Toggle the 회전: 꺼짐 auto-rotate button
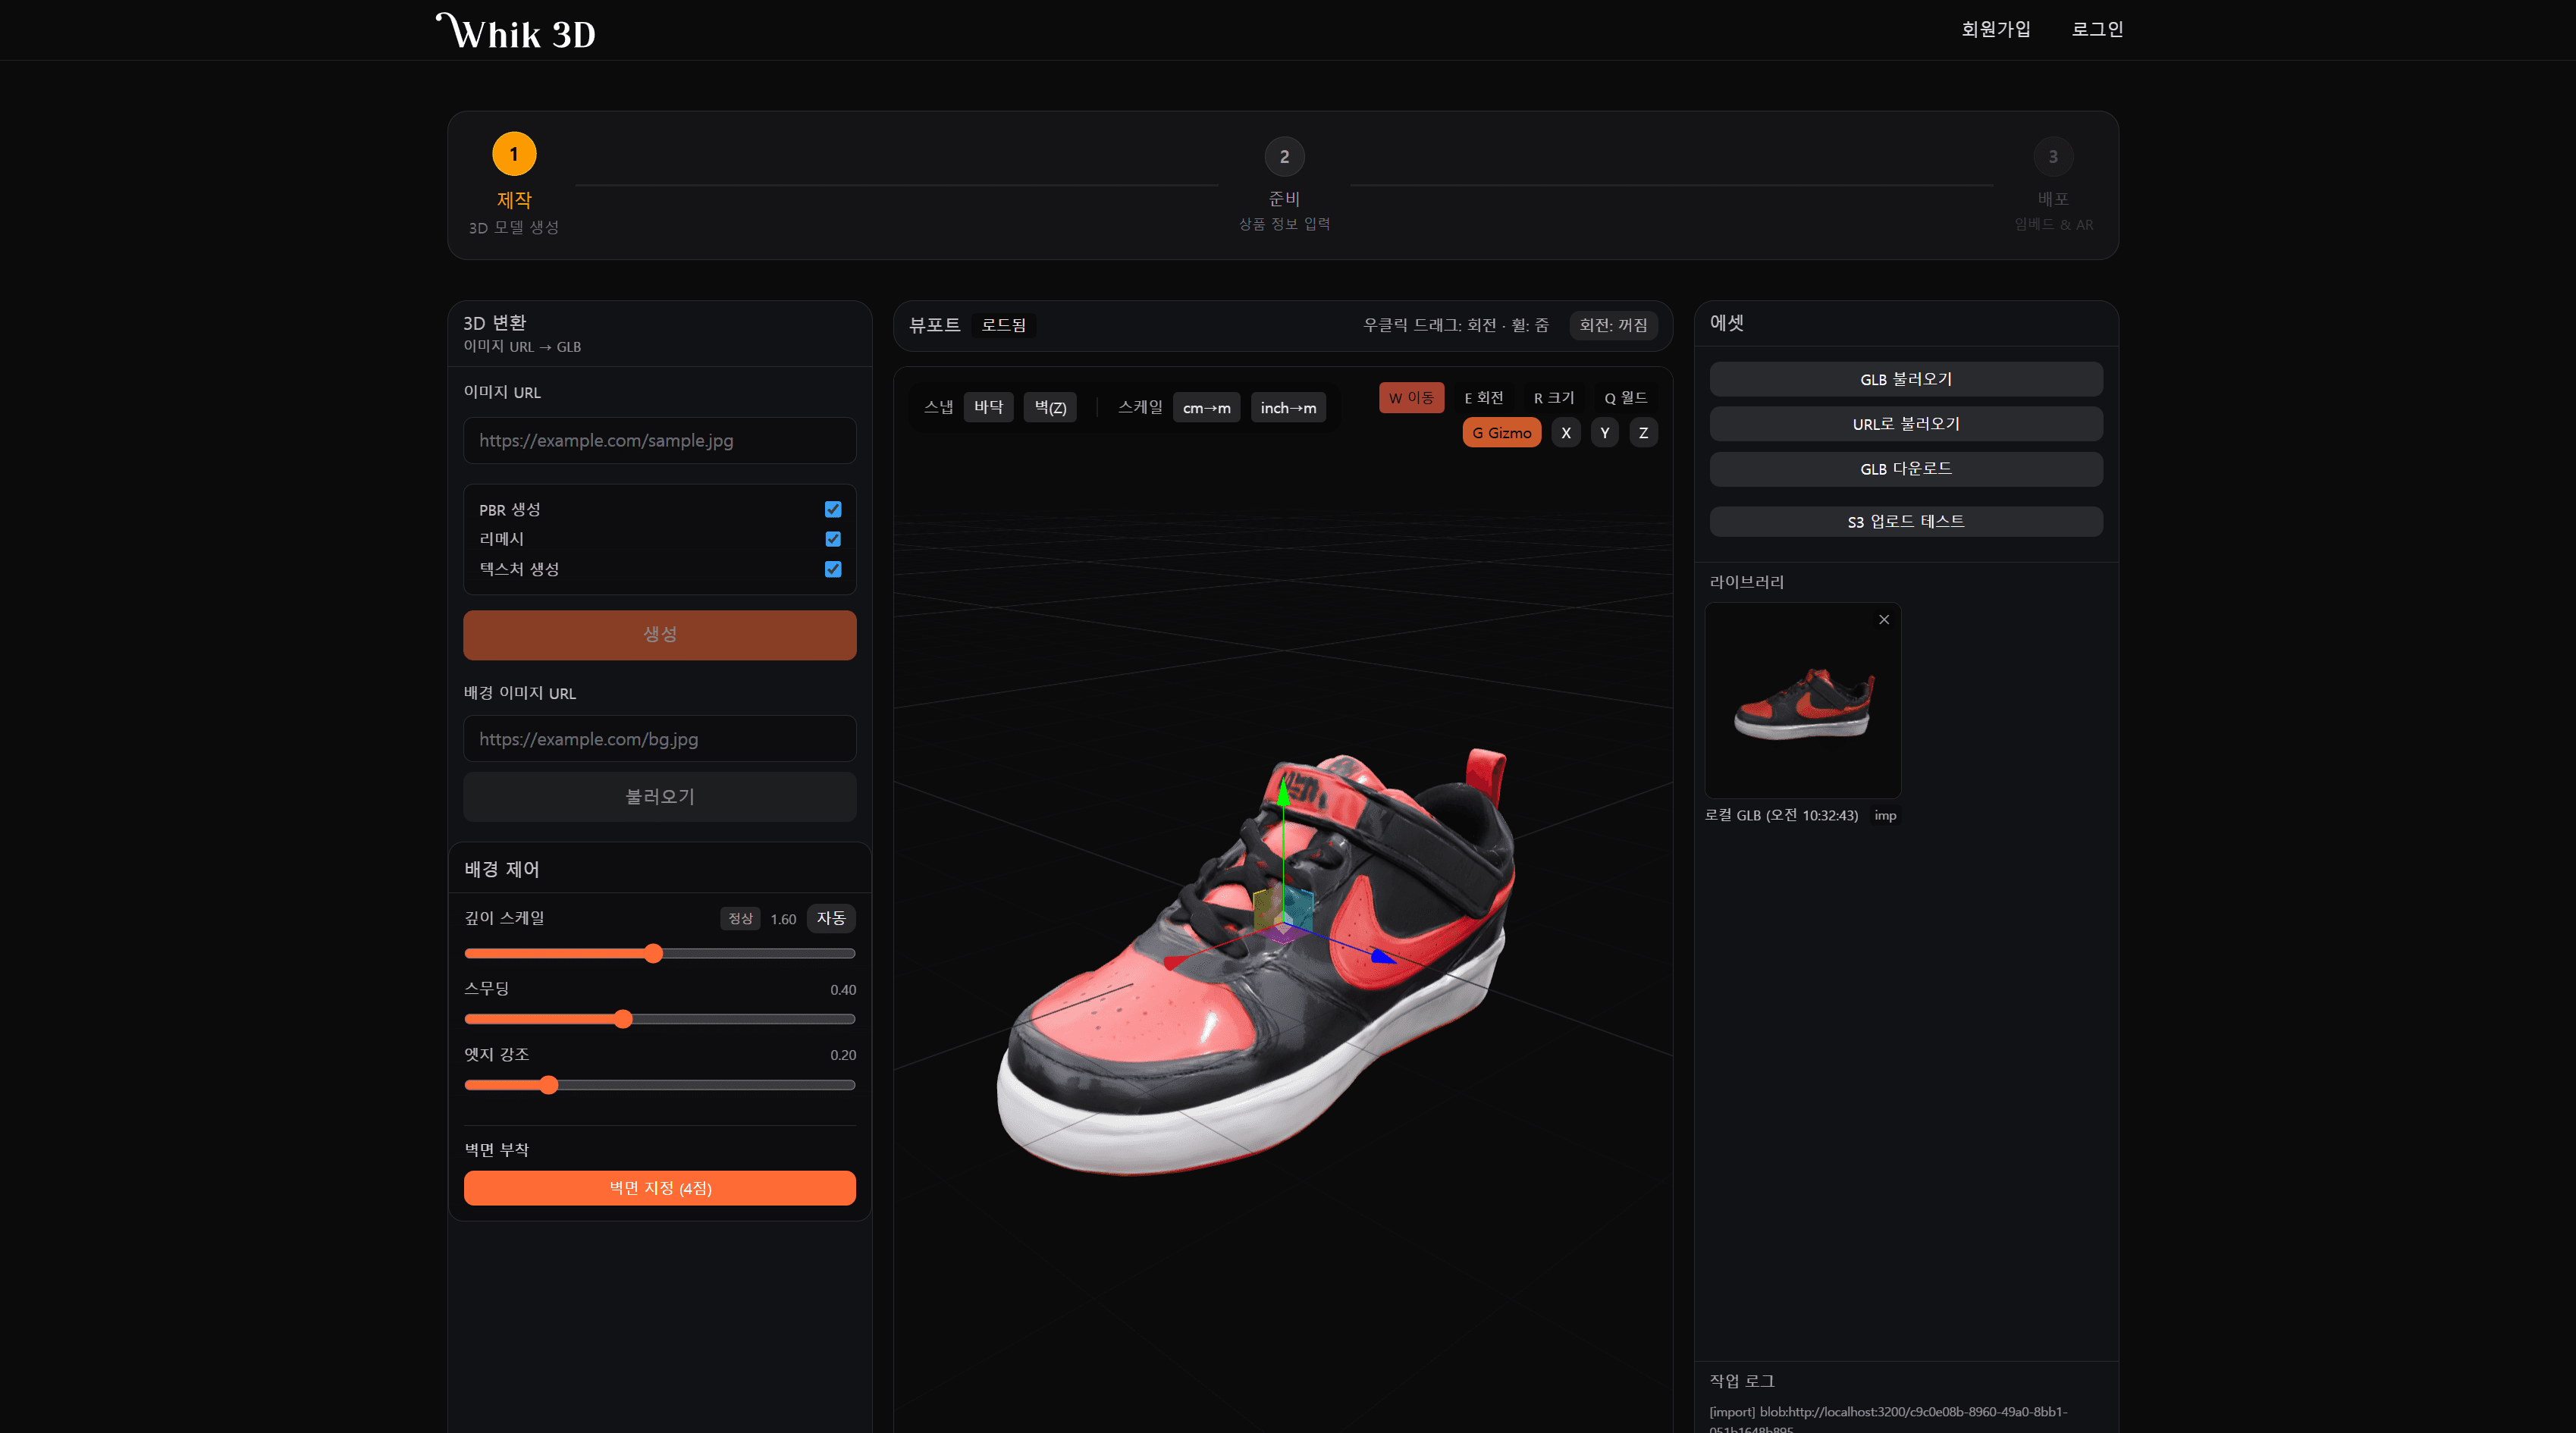 point(1612,325)
